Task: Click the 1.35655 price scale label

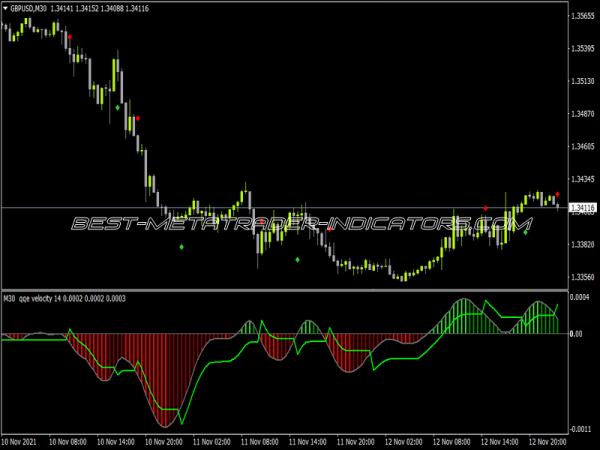Action: [x=582, y=16]
